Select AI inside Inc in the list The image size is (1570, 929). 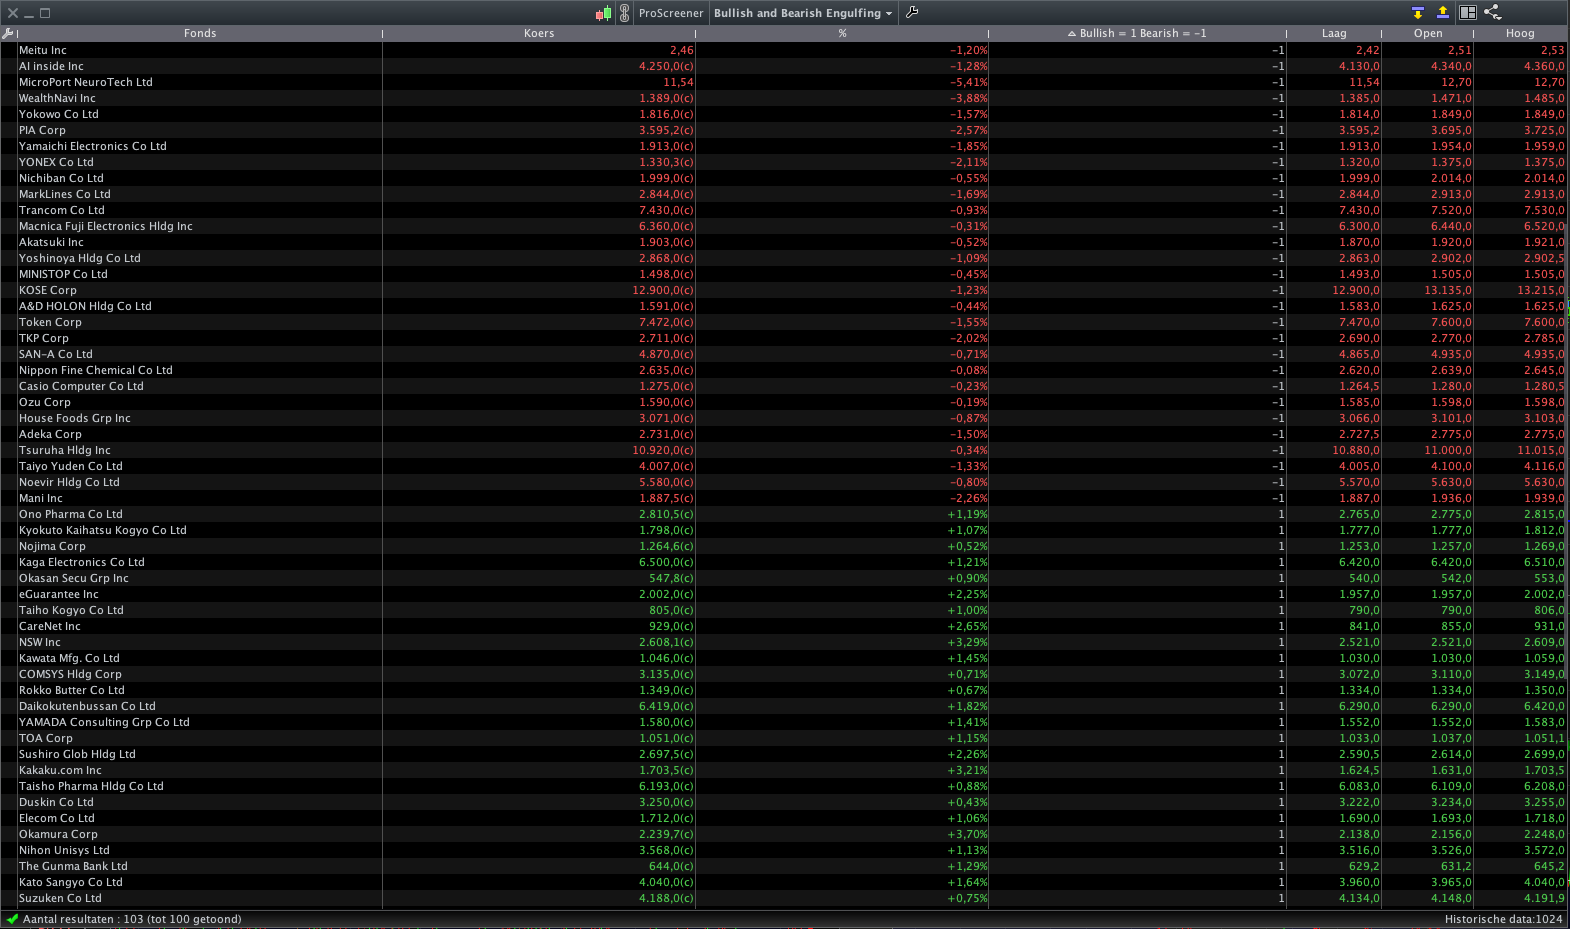pos(51,66)
